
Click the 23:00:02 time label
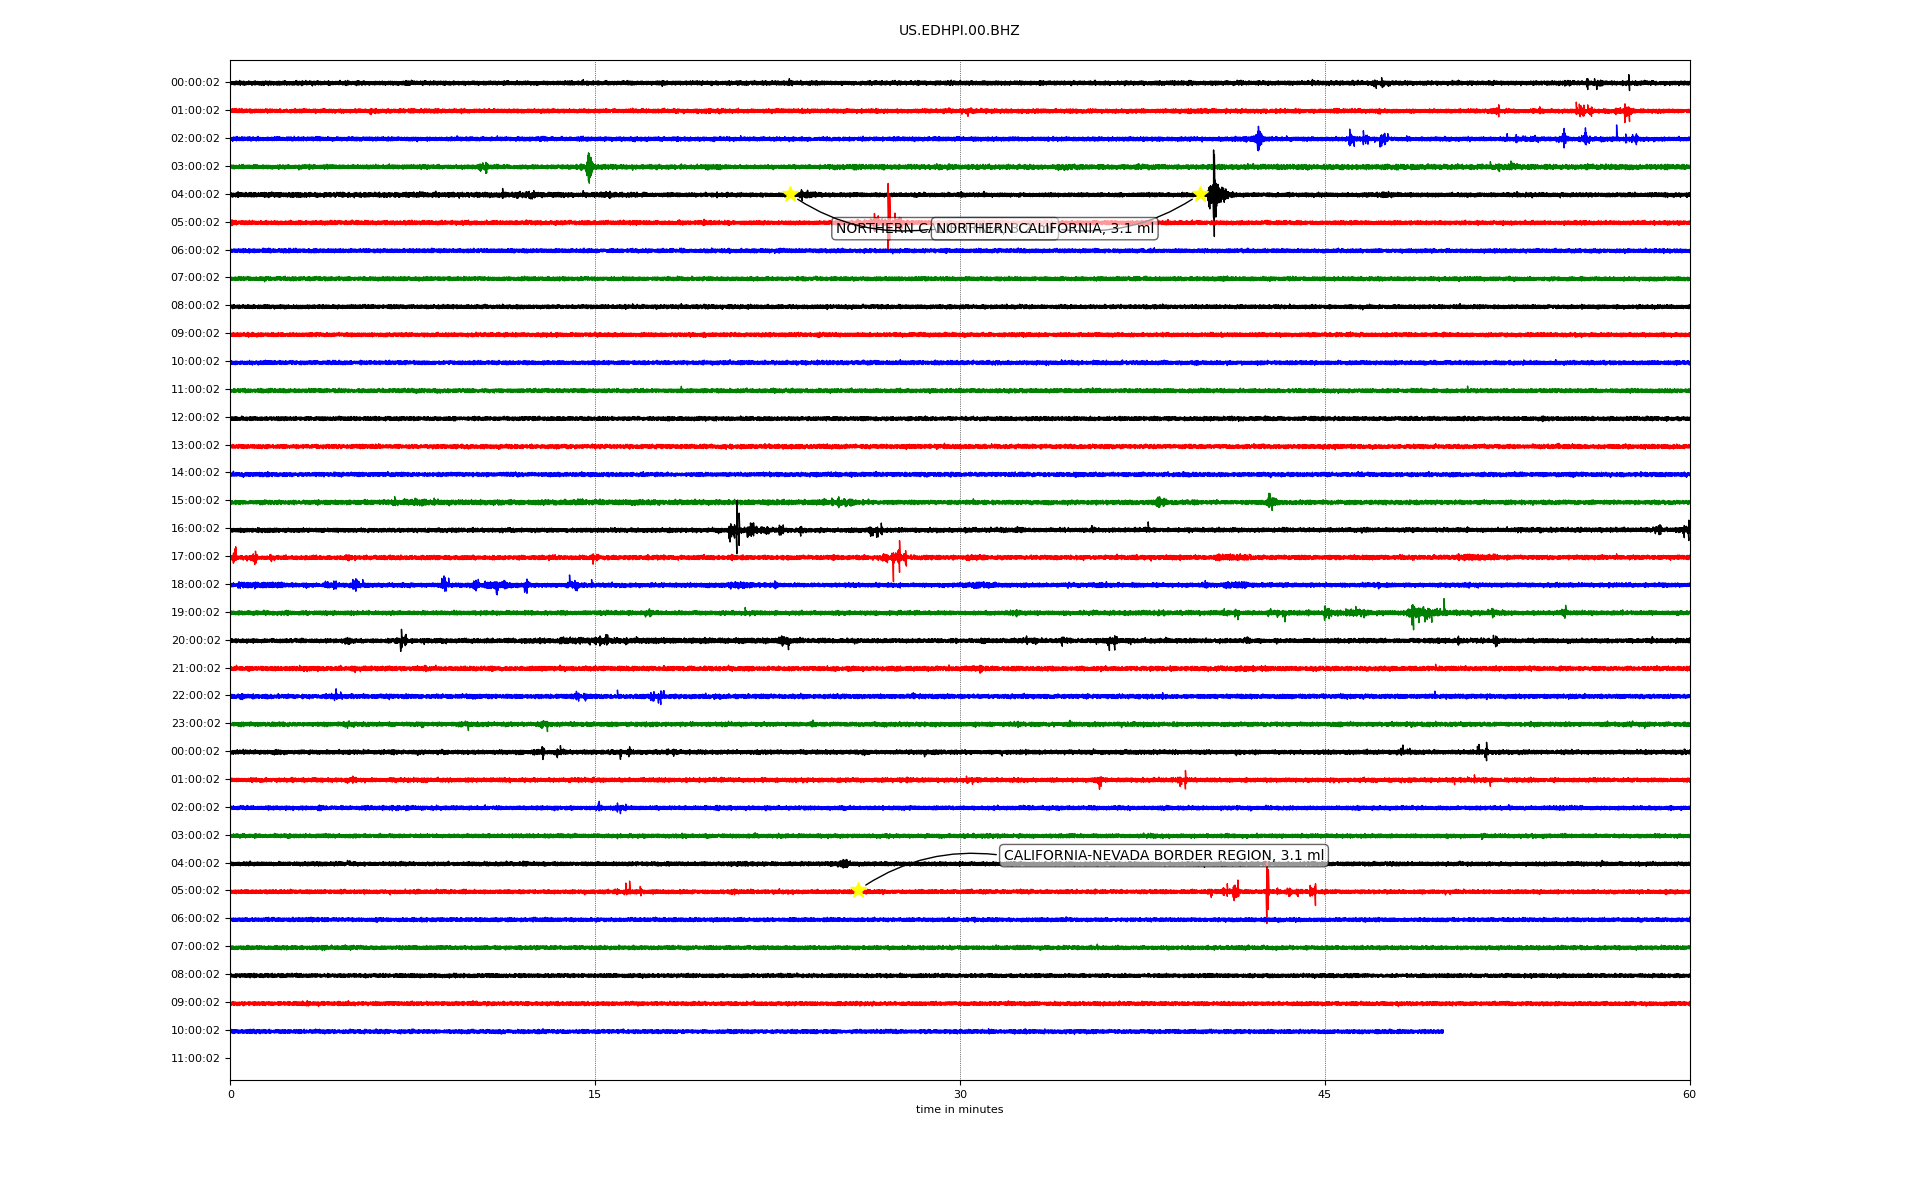[195, 724]
